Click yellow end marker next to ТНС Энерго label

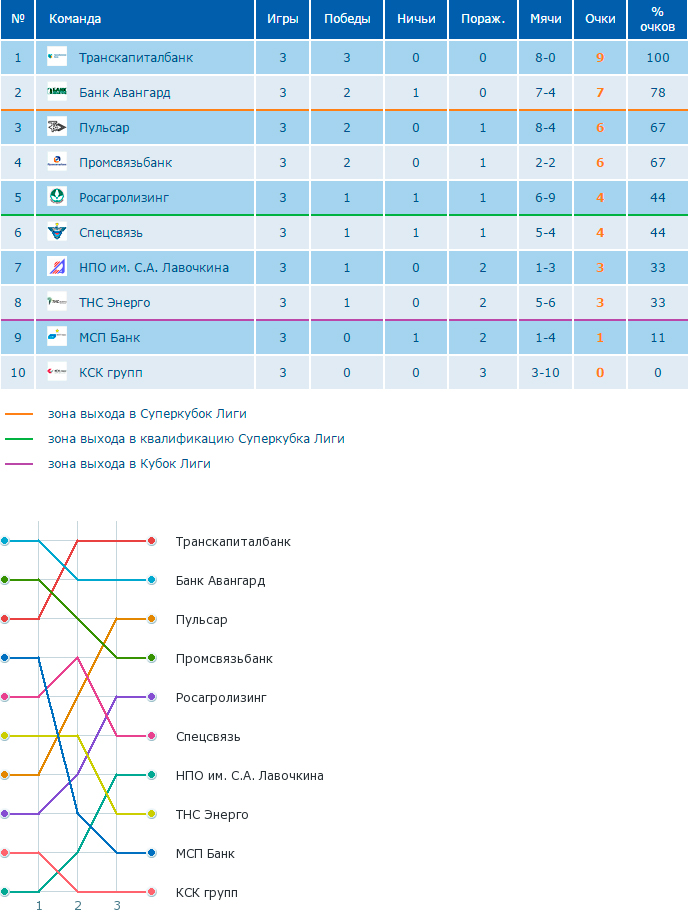(x=152, y=814)
